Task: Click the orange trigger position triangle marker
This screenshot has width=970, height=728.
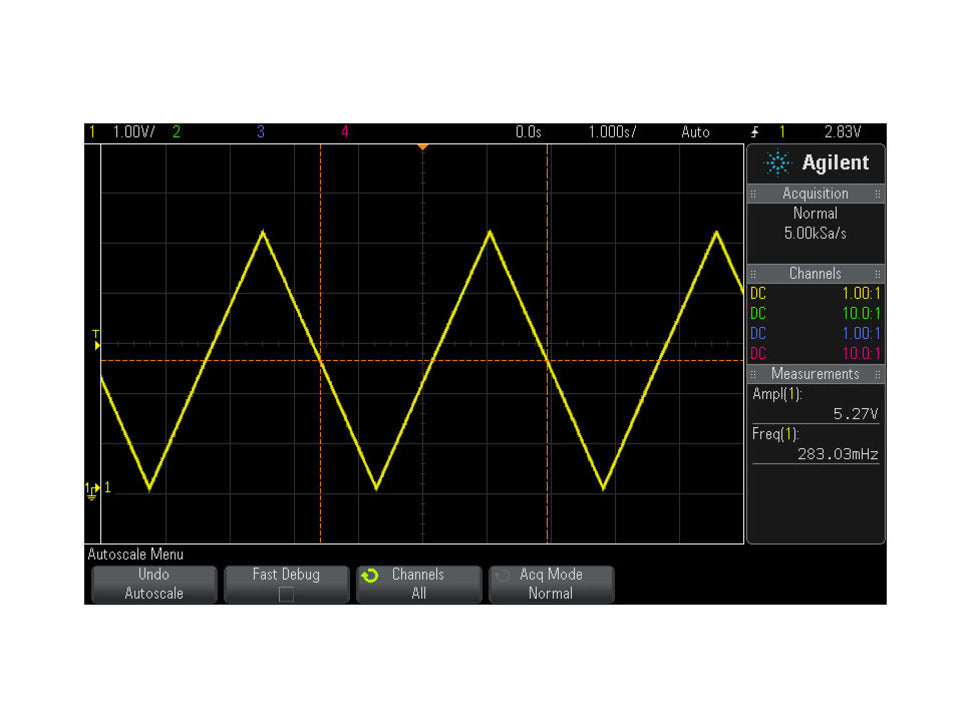Action: pos(423,146)
